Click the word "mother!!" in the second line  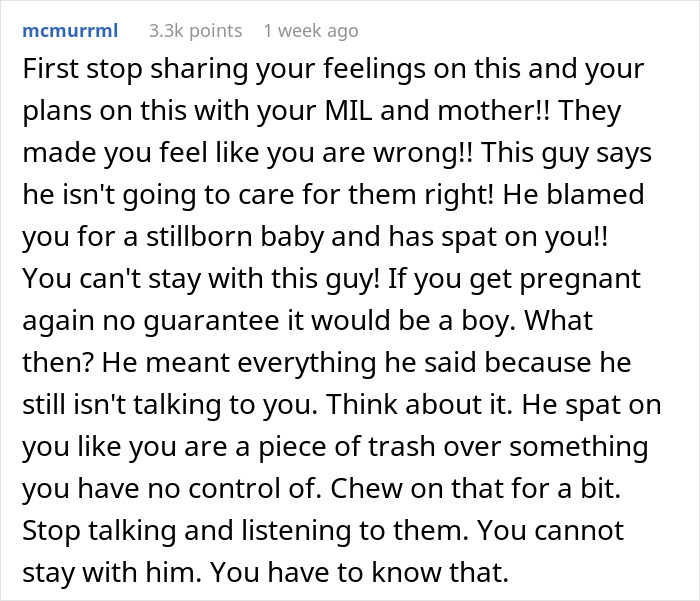coord(494,110)
